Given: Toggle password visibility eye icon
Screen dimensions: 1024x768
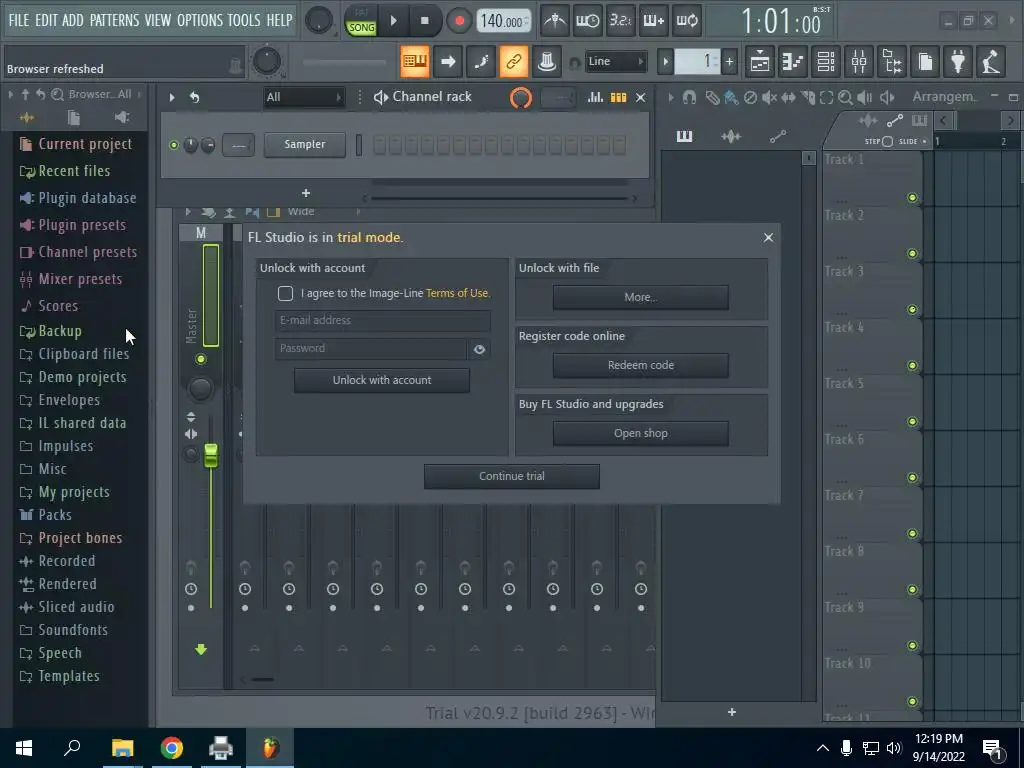Looking at the screenshot, I should click(479, 349).
